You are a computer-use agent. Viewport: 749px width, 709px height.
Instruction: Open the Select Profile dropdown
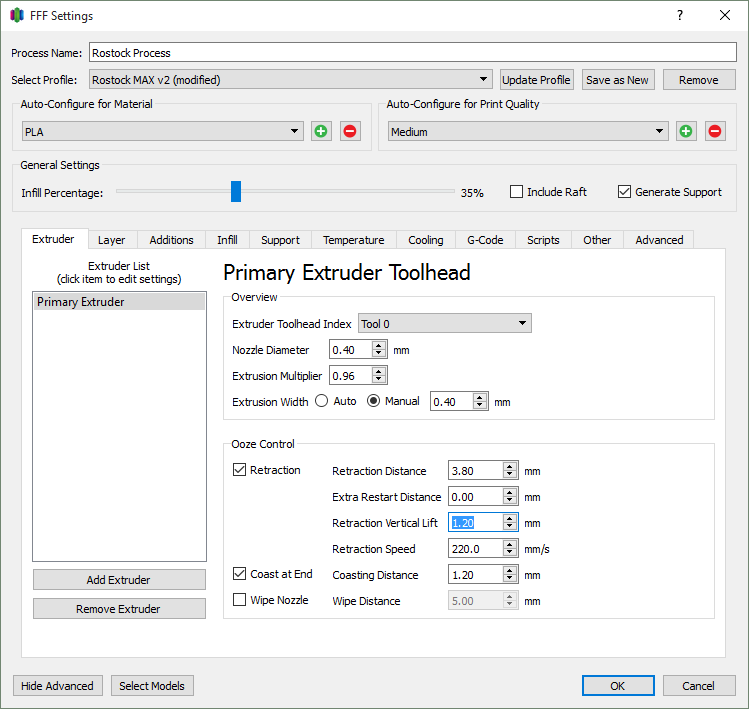click(x=290, y=80)
